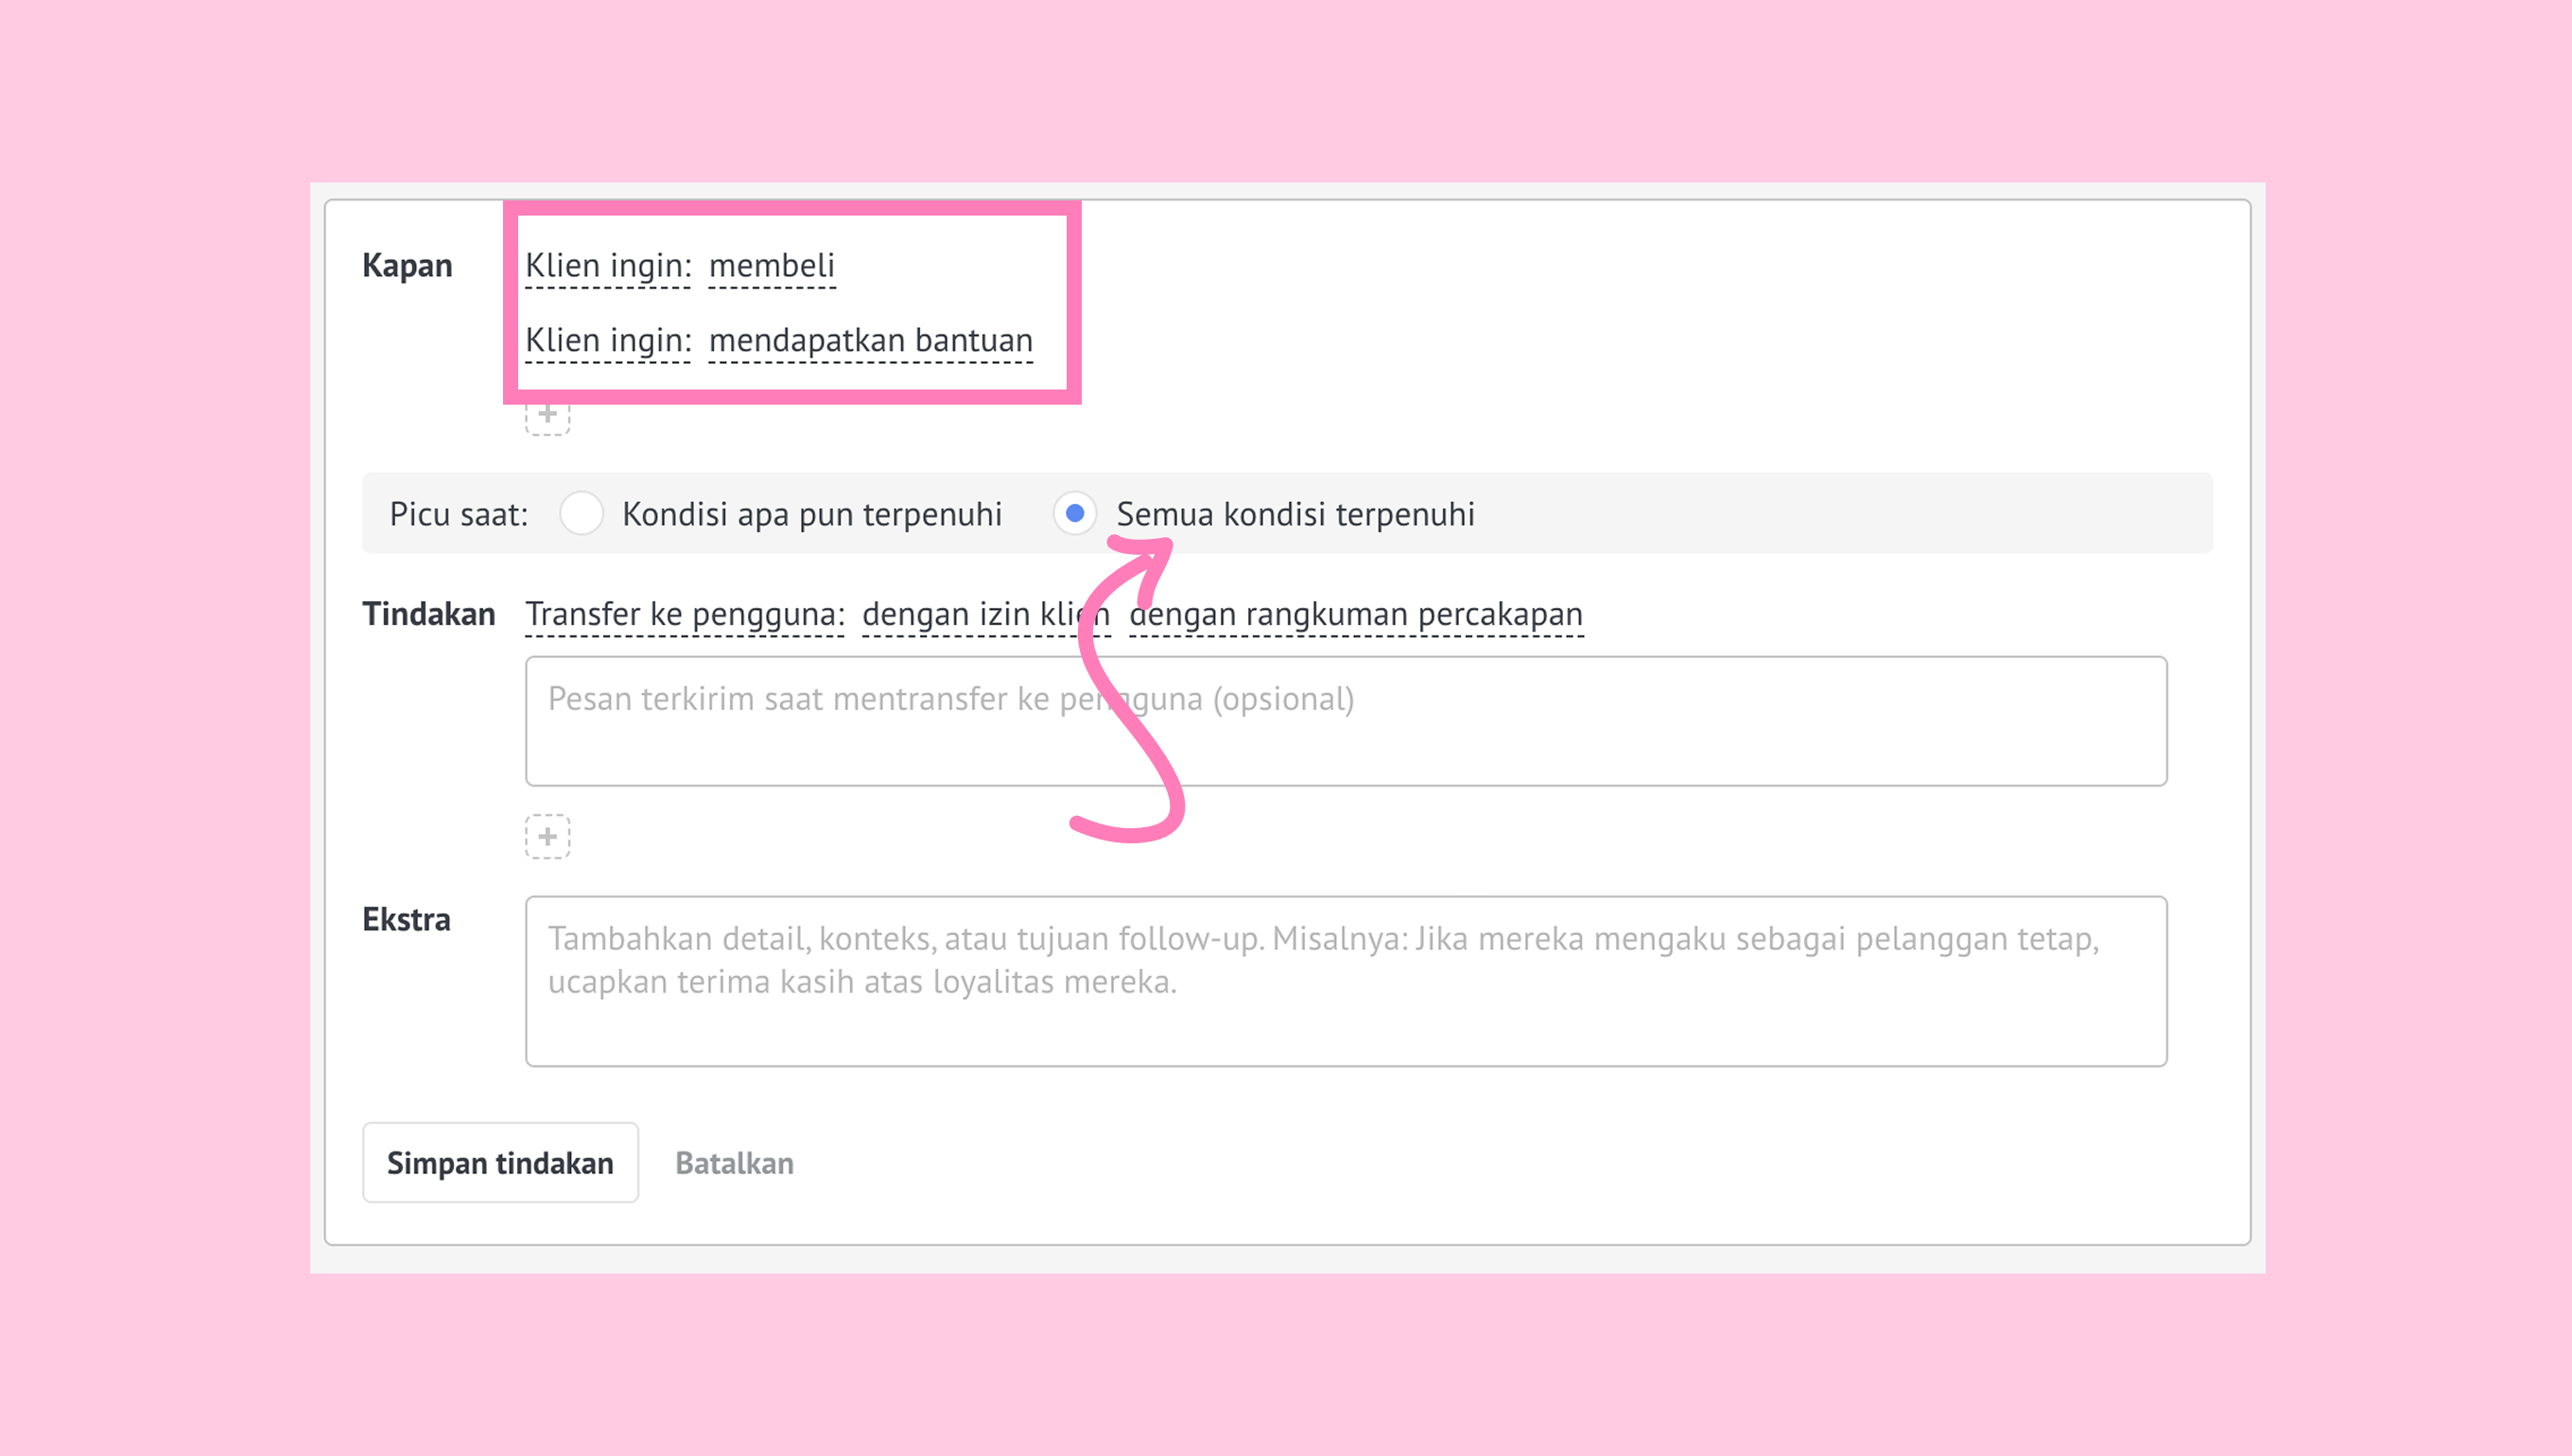The width and height of the screenshot is (2572, 1456).
Task: Click the 'Tindakan' section label
Action: coord(428,614)
